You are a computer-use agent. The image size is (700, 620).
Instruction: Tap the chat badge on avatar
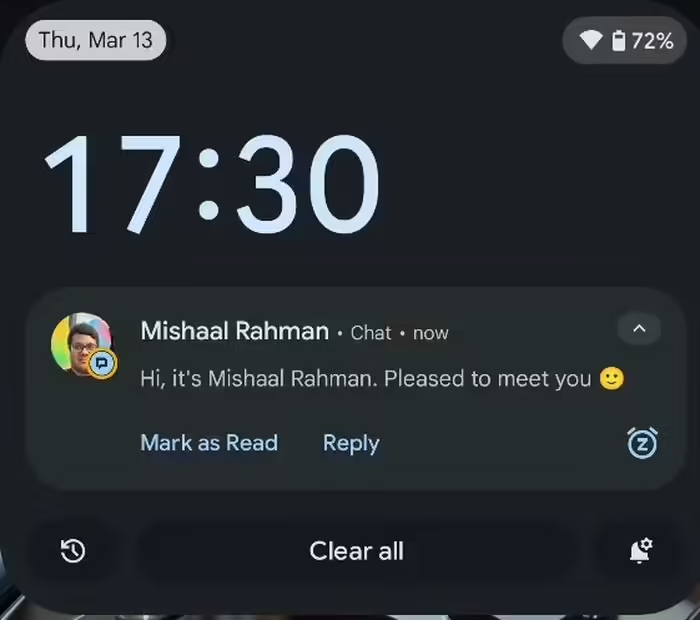coord(102,364)
